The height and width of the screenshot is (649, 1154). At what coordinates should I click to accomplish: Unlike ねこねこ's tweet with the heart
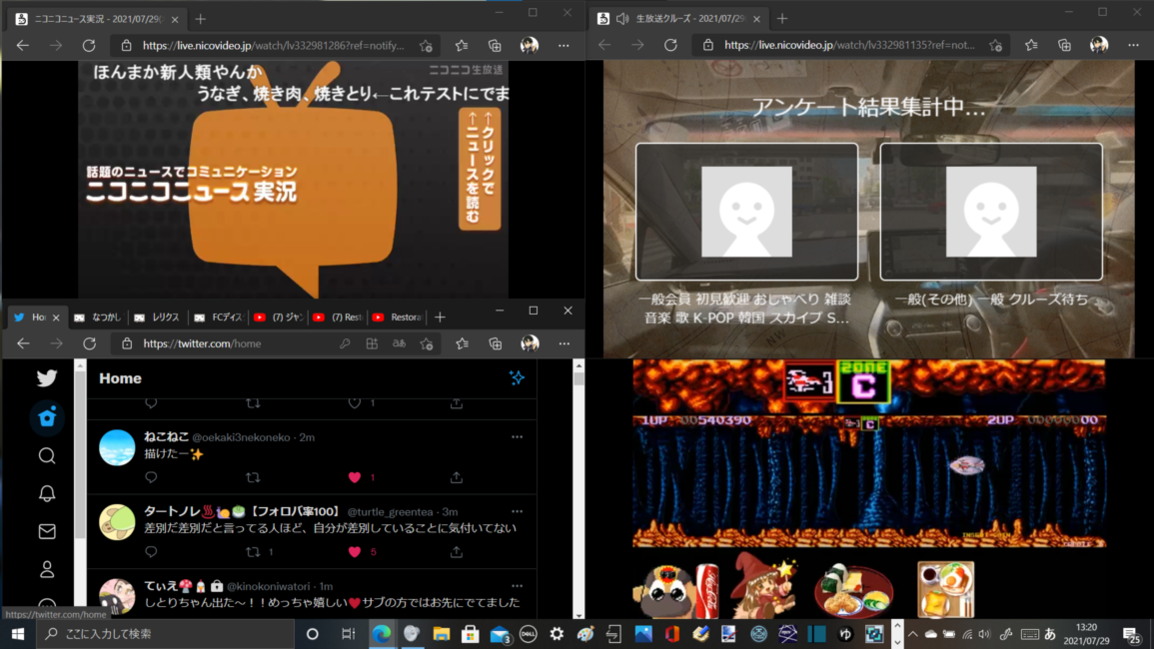point(355,478)
